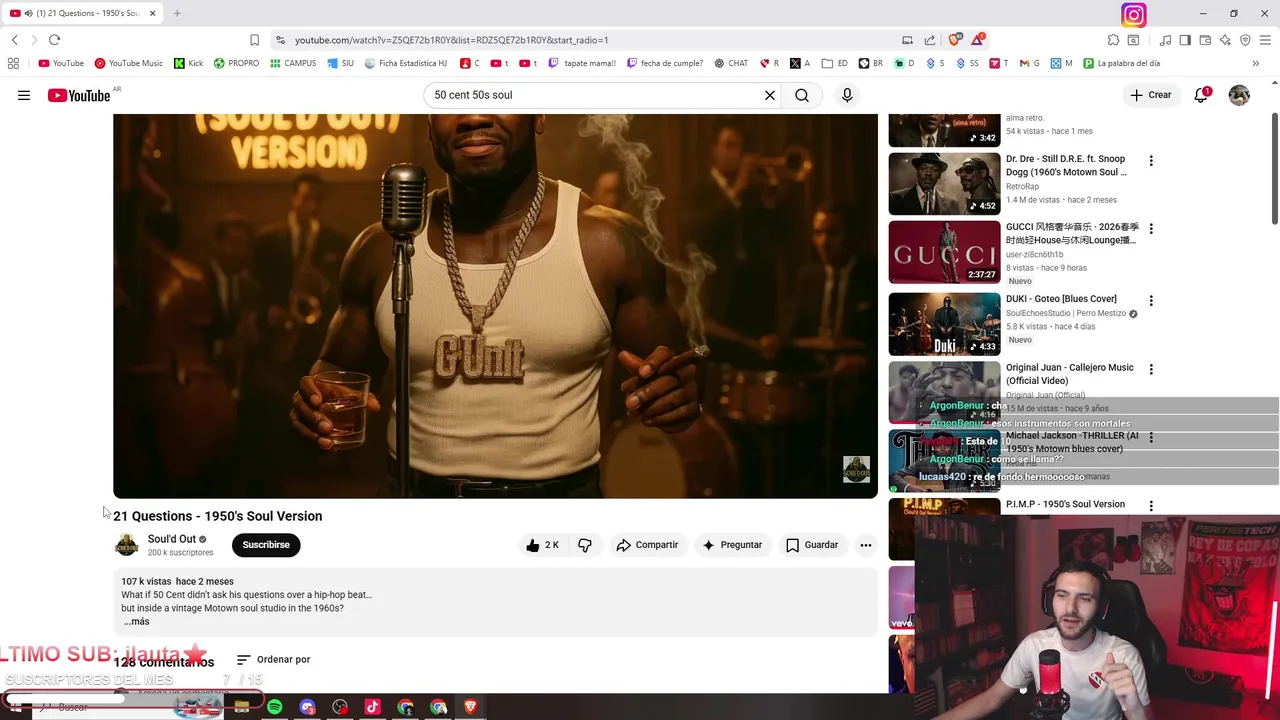Screen dimensions: 1280x720
Task: Open options for DUKI Goteo video
Action: 1151,300
